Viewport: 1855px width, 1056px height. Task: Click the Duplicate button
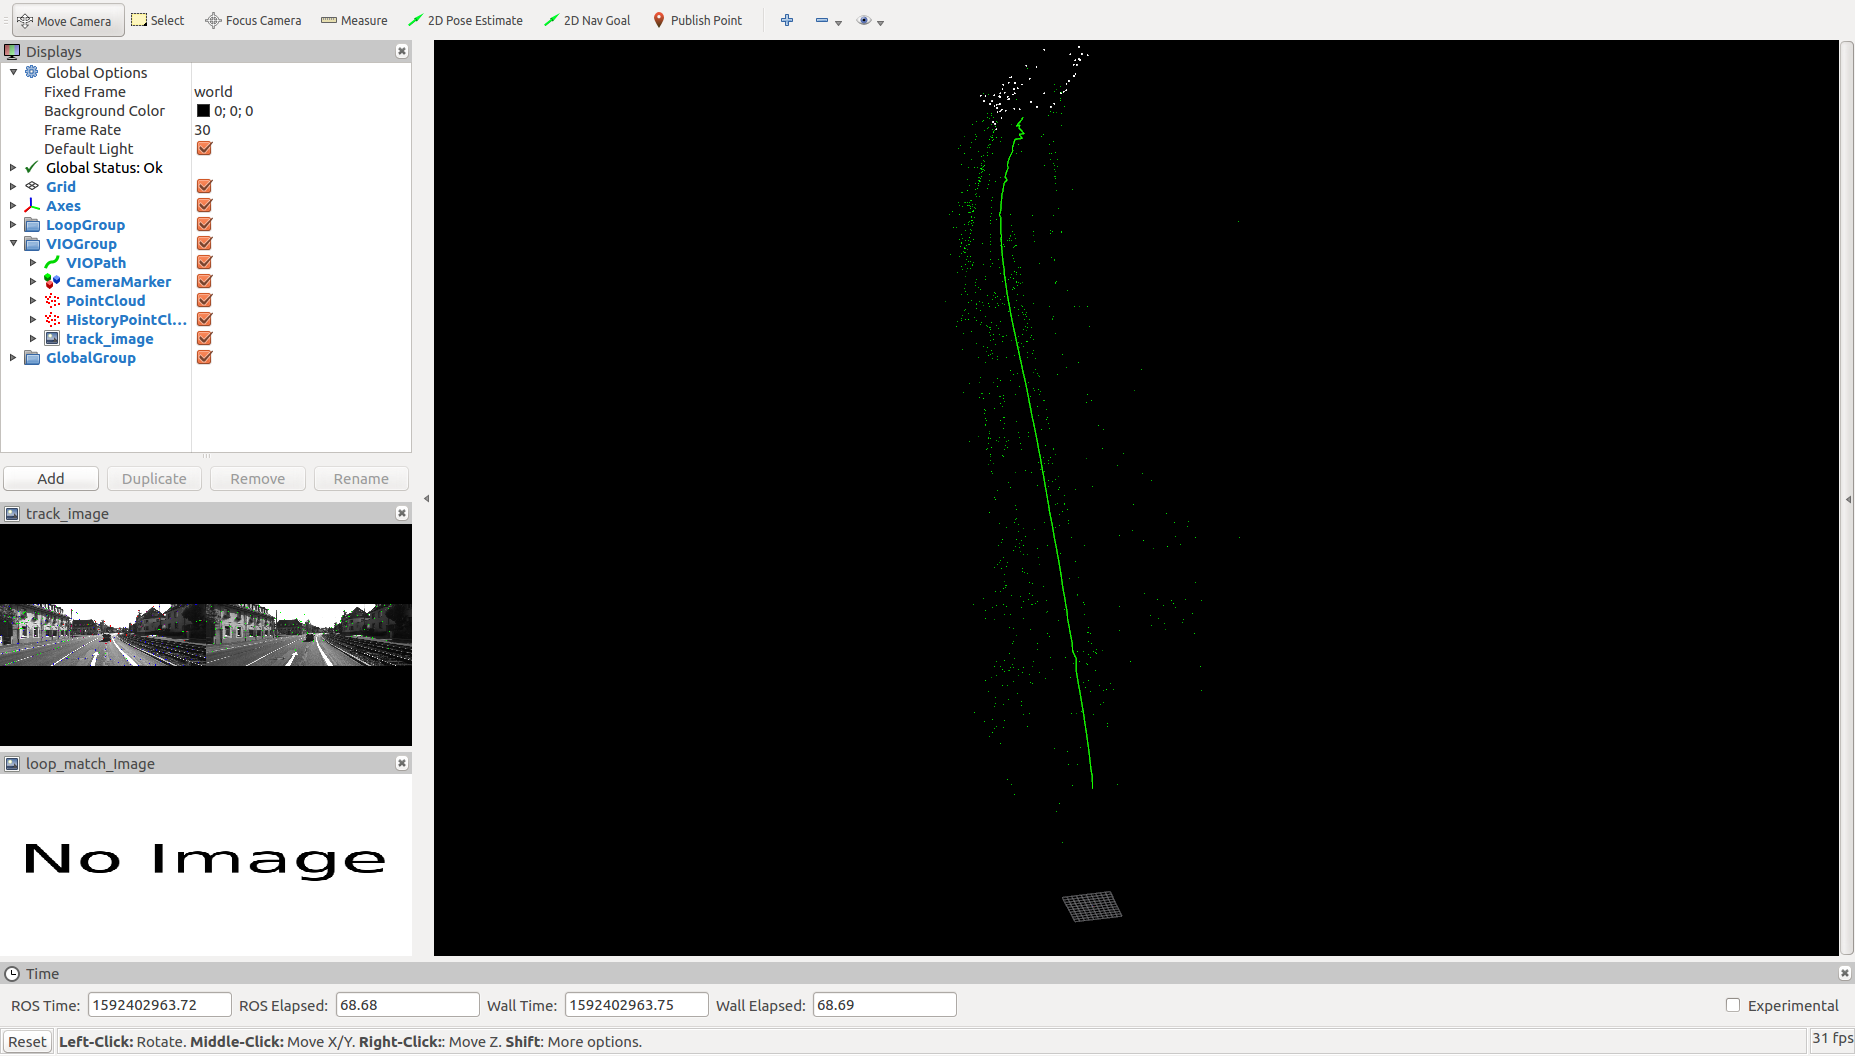pyautogui.click(x=154, y=478)
